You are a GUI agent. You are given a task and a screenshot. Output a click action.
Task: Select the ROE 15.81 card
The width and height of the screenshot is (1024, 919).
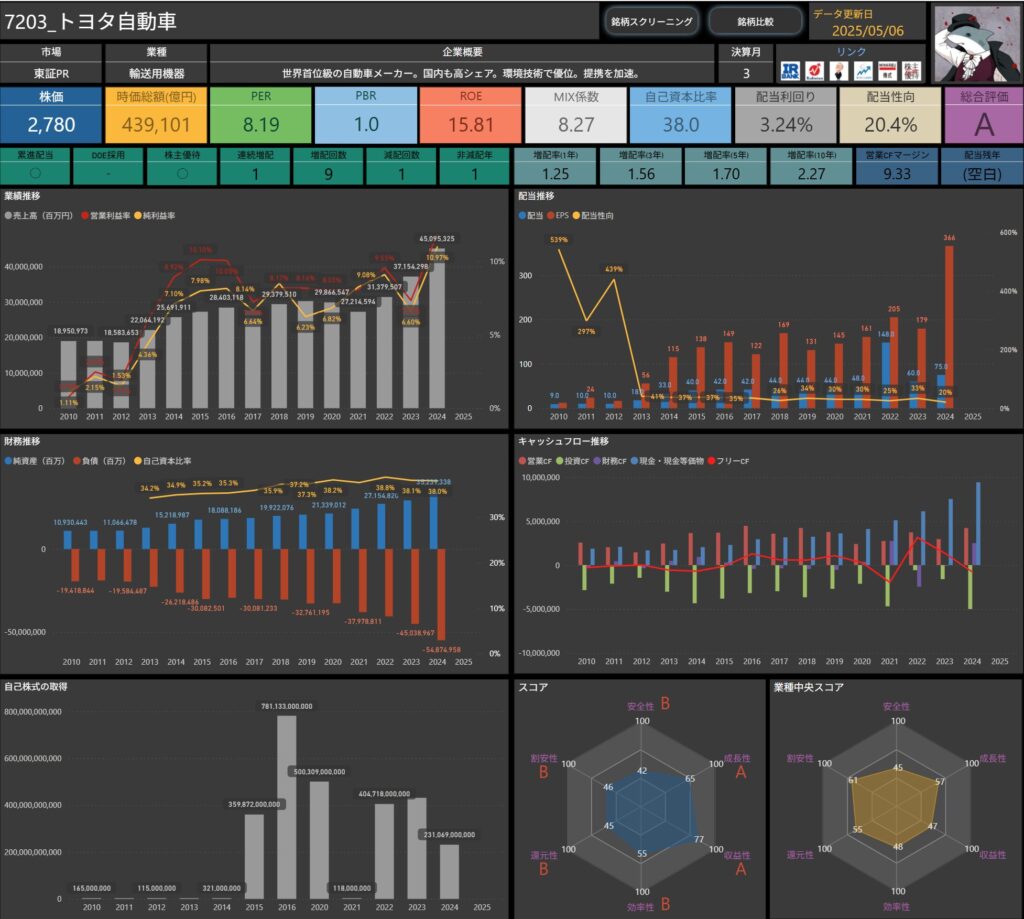tap(471, 115)
